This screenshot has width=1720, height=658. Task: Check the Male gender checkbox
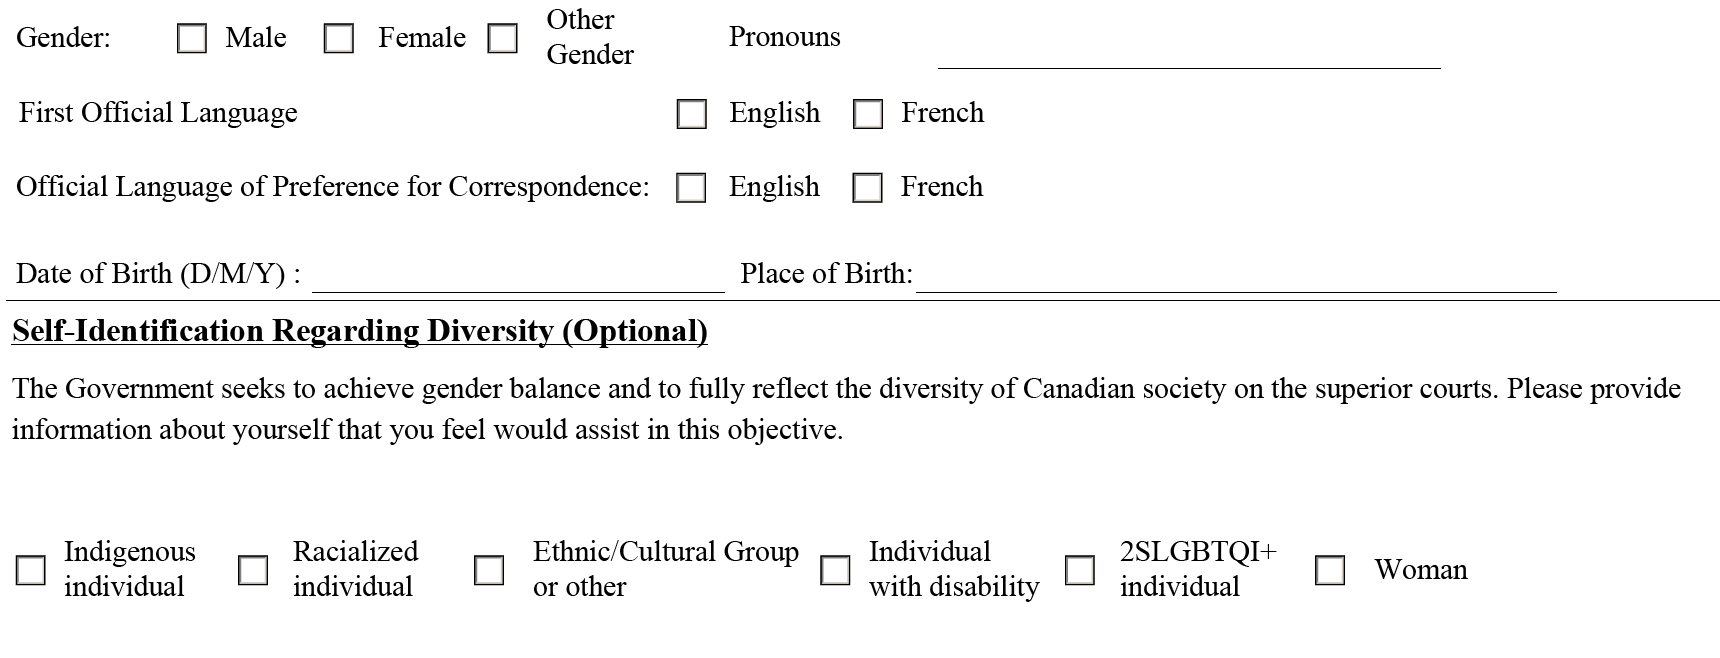[191, 39]
